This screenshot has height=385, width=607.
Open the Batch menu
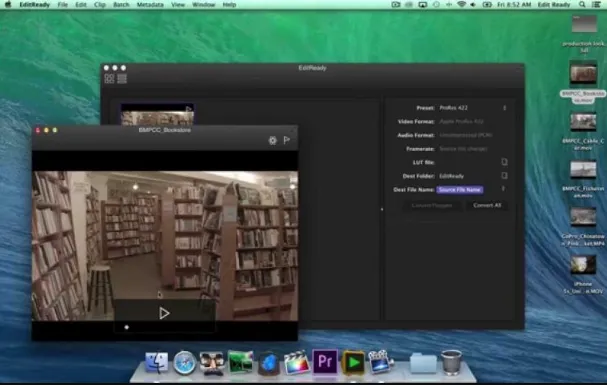pyautogui.click(x=121, y=5)
